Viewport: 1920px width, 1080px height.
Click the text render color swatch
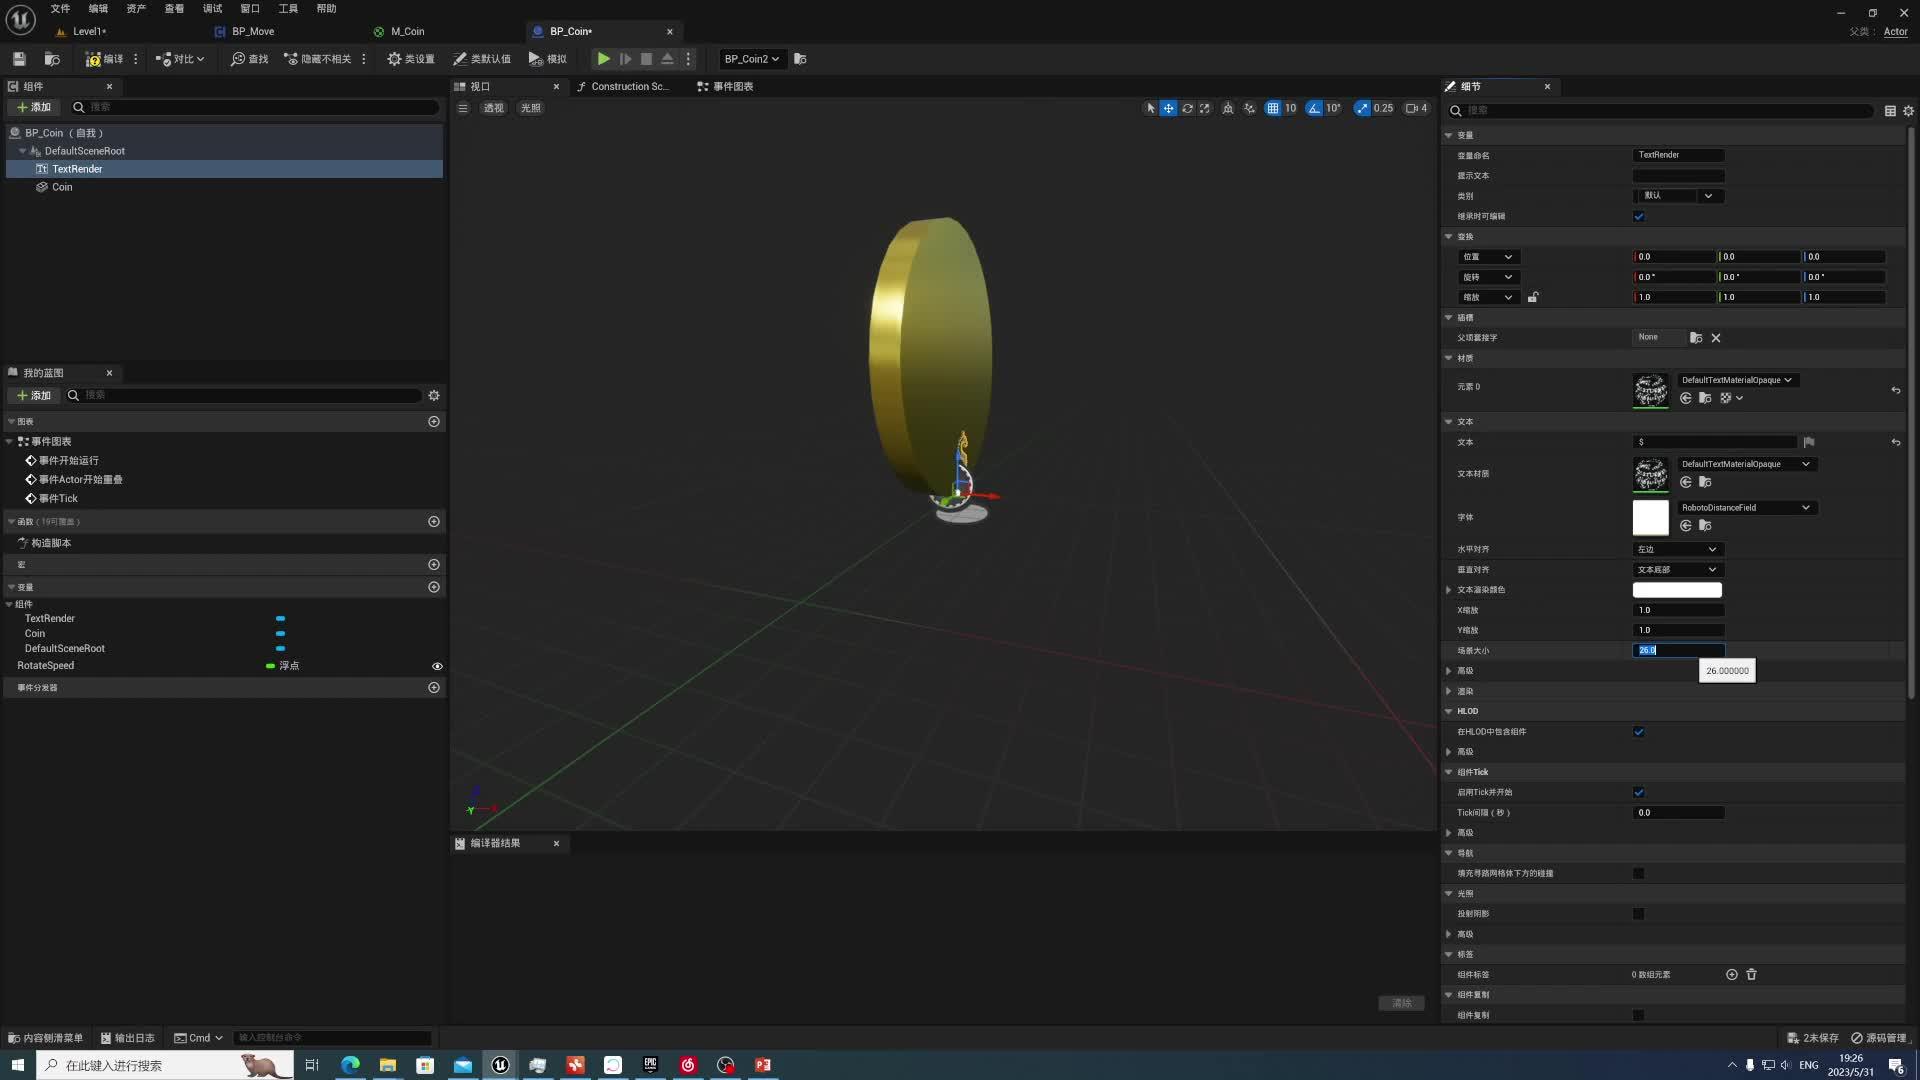click(1676, 590)
